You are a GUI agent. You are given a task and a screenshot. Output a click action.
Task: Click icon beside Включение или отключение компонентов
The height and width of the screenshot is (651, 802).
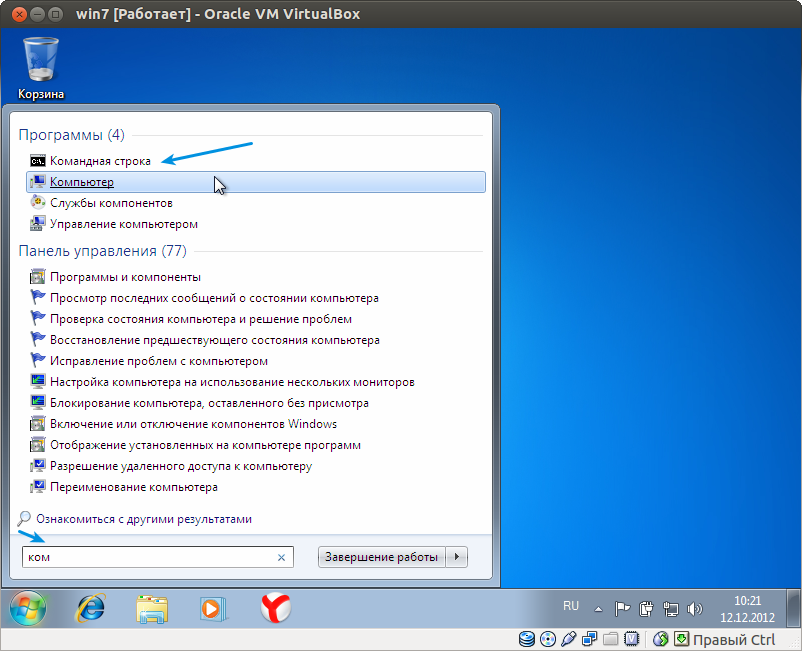pyautogui.click(x=37, y=424)
